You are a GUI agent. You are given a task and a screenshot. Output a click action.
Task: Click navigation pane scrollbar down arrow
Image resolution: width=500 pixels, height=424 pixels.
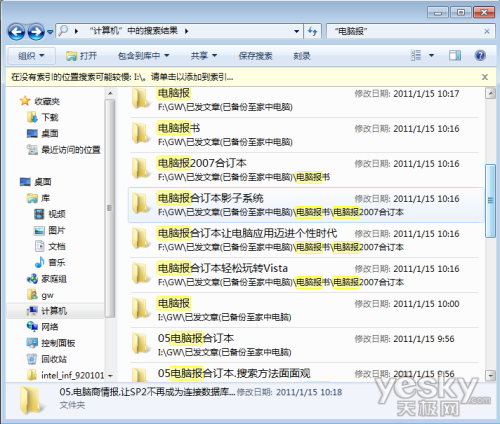(110, 376)
